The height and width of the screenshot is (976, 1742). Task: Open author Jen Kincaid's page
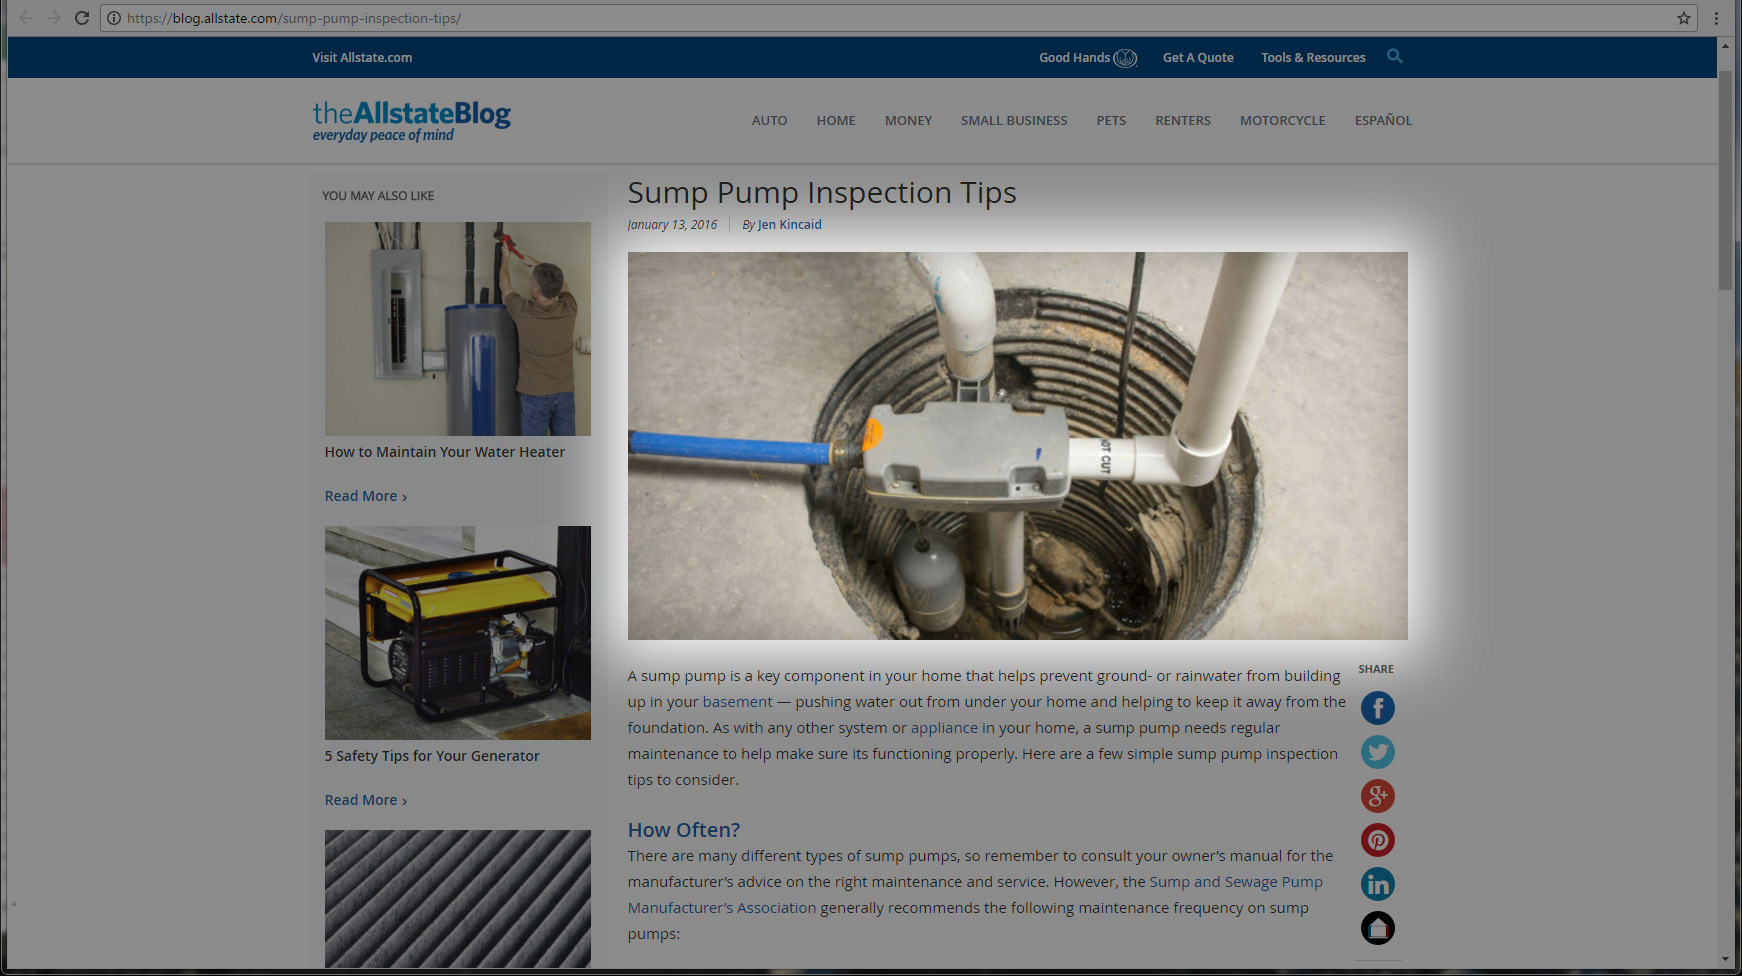(x=789, y=224)
